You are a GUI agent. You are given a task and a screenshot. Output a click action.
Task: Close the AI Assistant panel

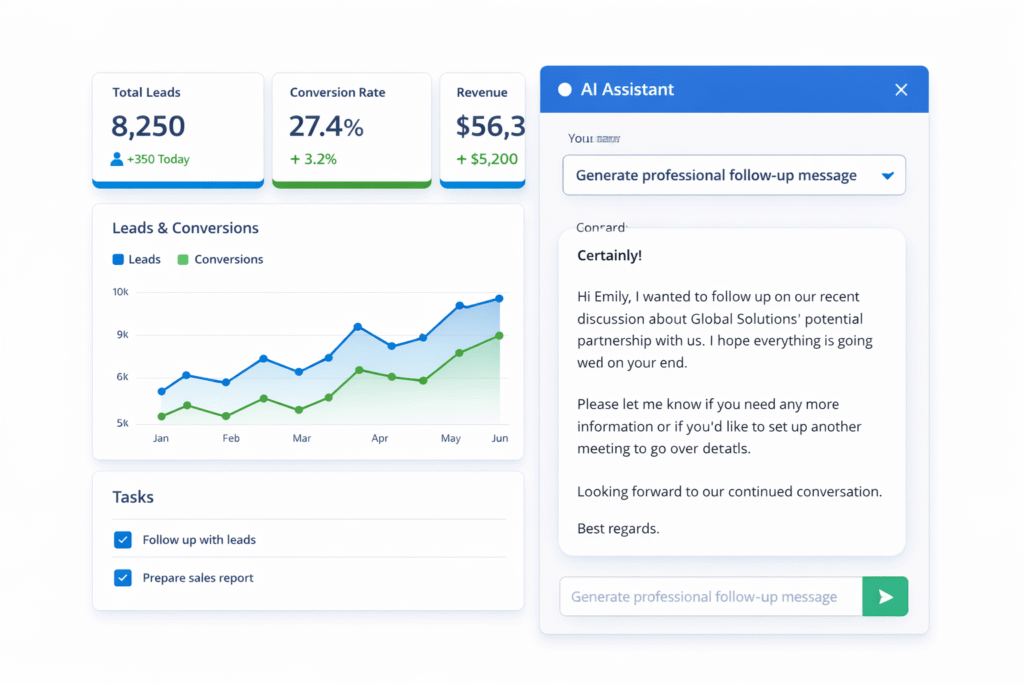[901, 90]
